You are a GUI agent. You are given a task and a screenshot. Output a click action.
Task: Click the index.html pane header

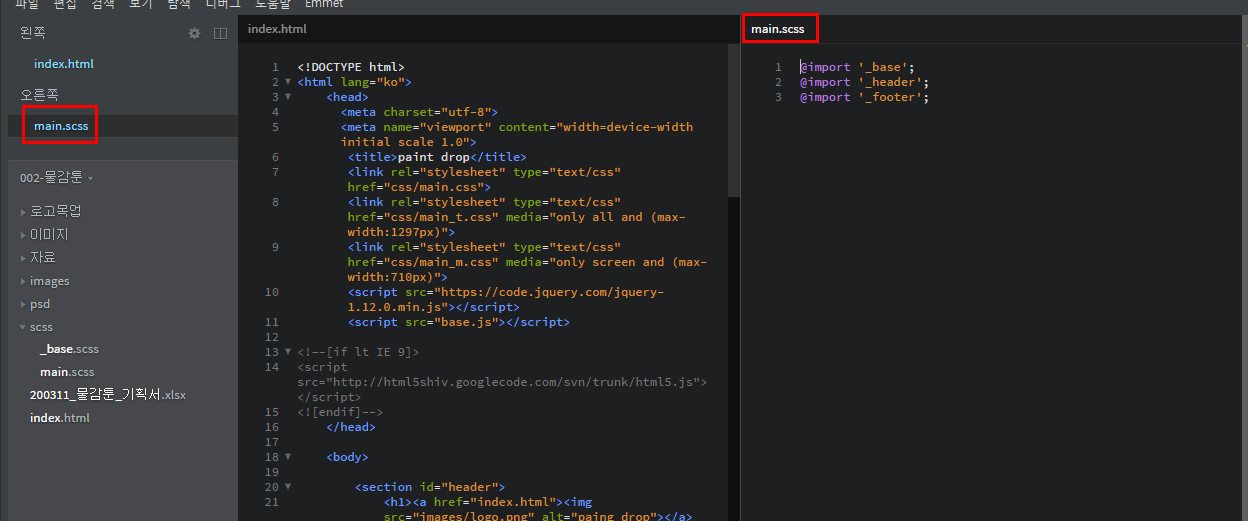[277, 29]
